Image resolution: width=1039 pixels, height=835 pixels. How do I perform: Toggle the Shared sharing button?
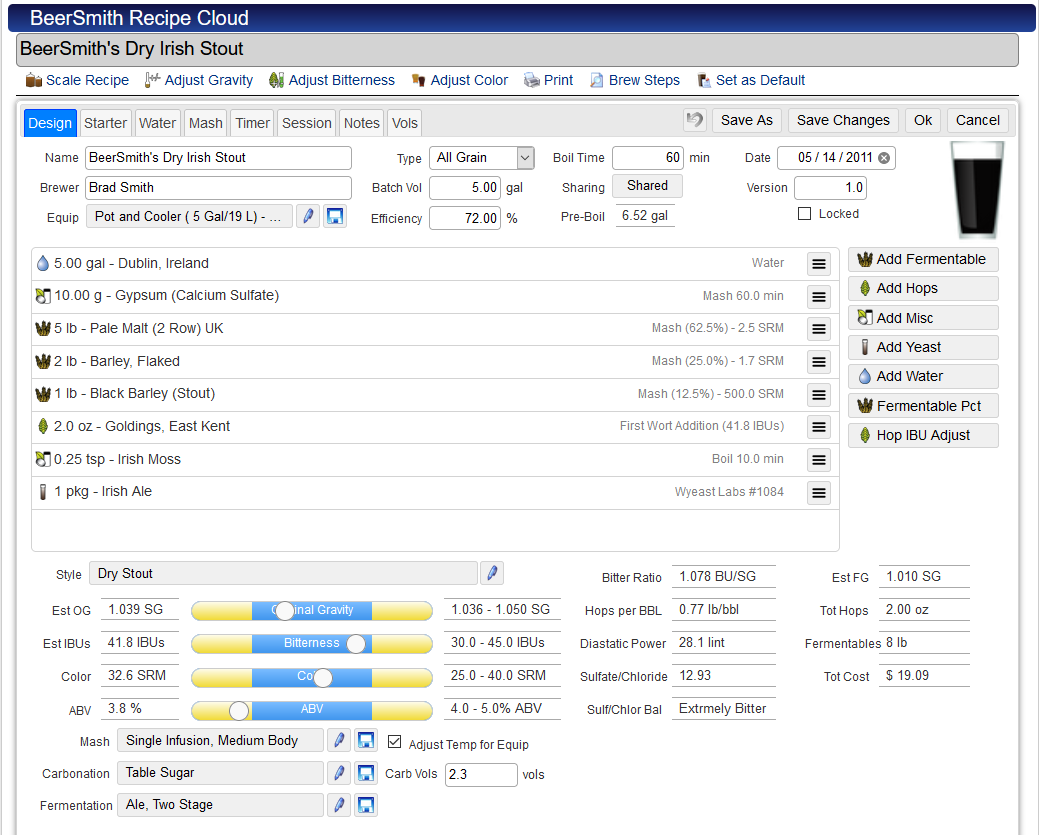click(647, 186)
